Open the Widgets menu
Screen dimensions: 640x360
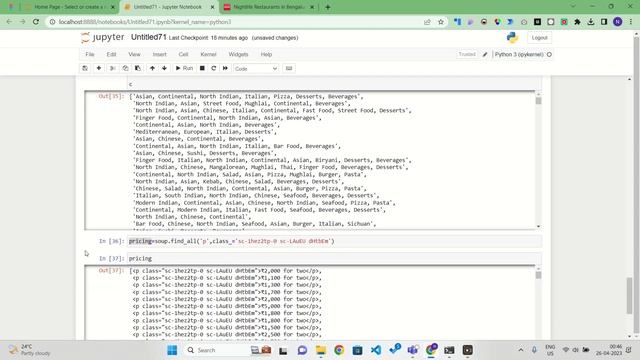click(238, 54)
